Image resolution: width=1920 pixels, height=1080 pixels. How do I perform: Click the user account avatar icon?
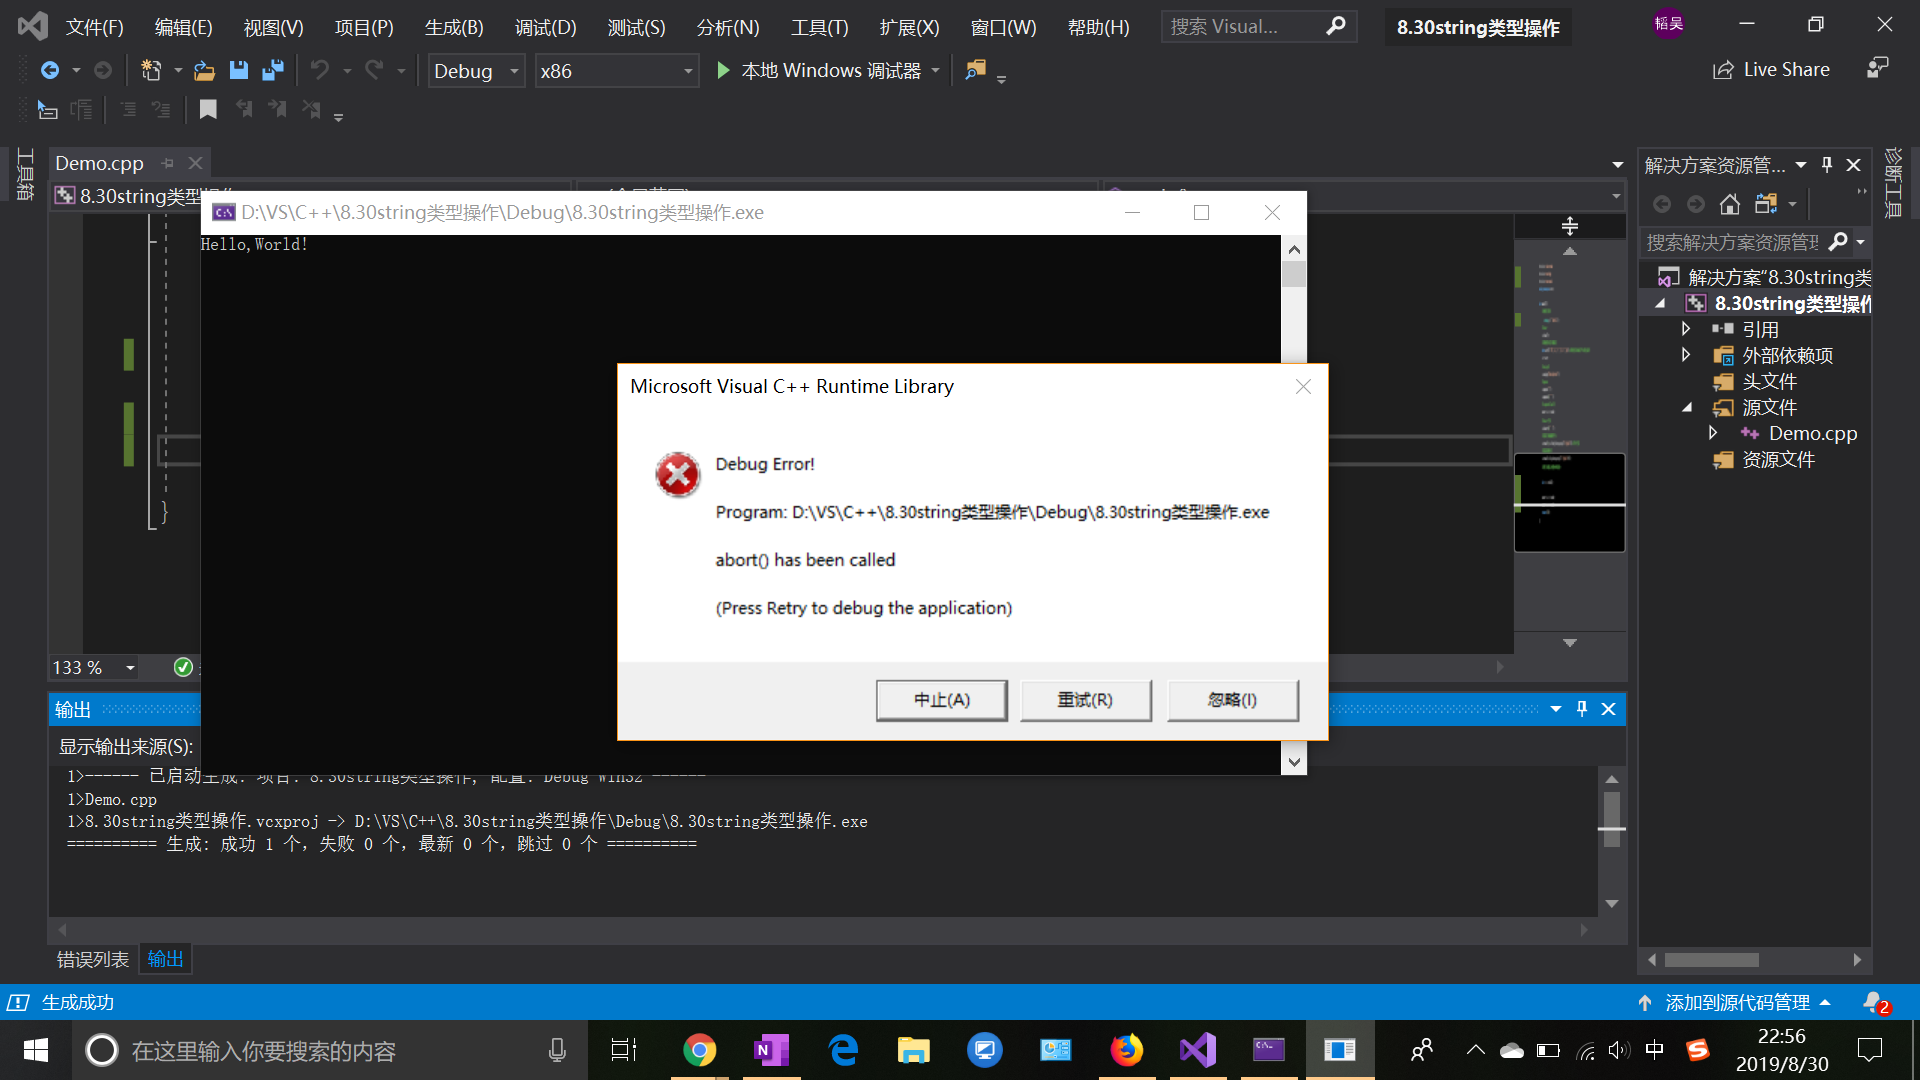click(x=1668, y=23)
